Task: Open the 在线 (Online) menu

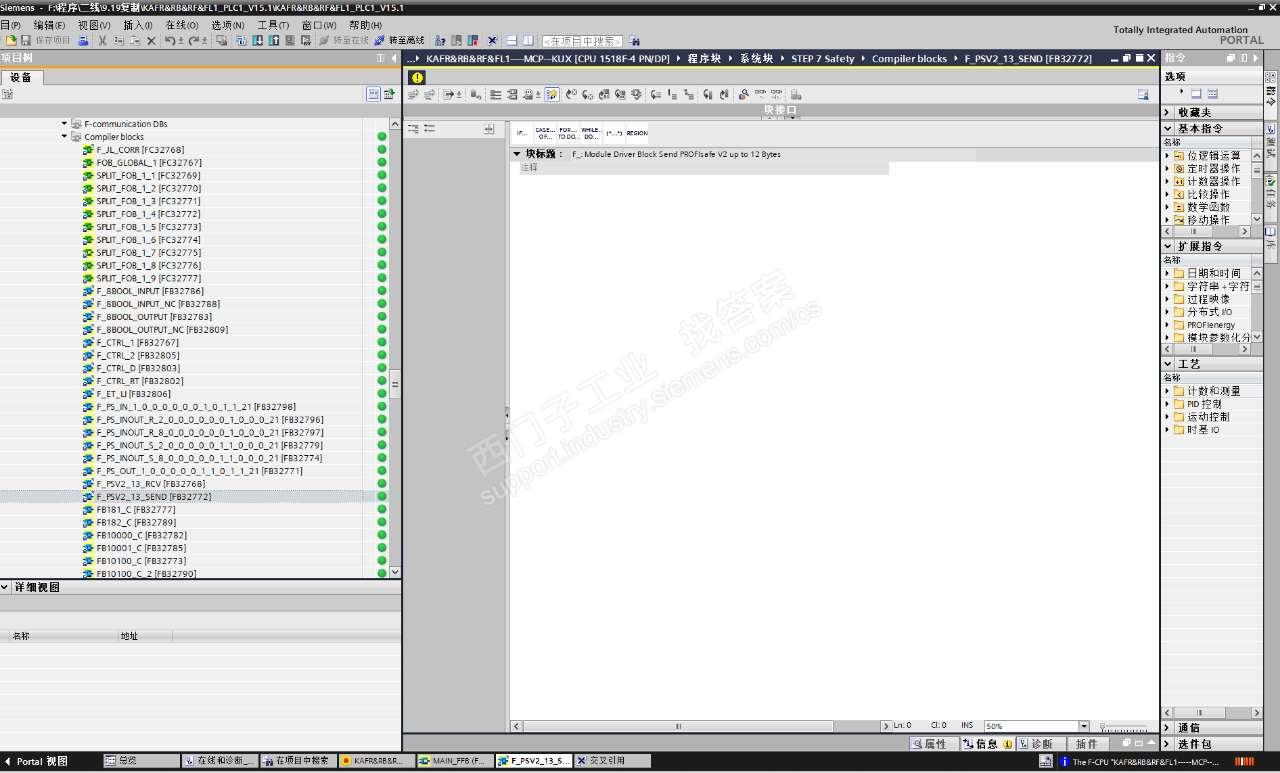Action: [x=182, y=25]
